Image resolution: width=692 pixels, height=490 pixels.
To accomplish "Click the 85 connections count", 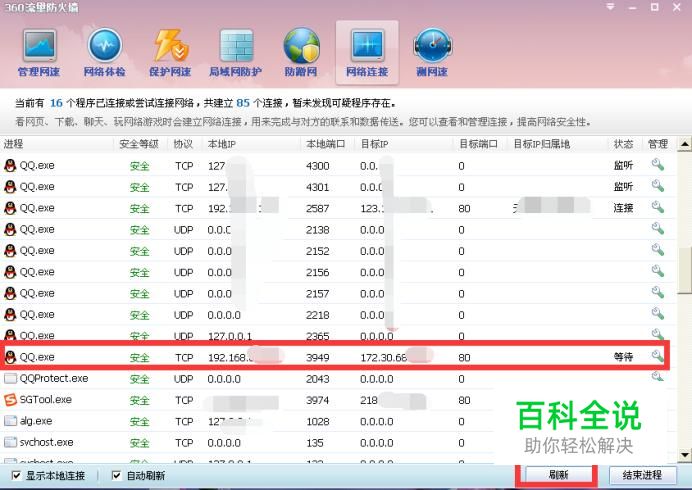I will click(243, 103).
